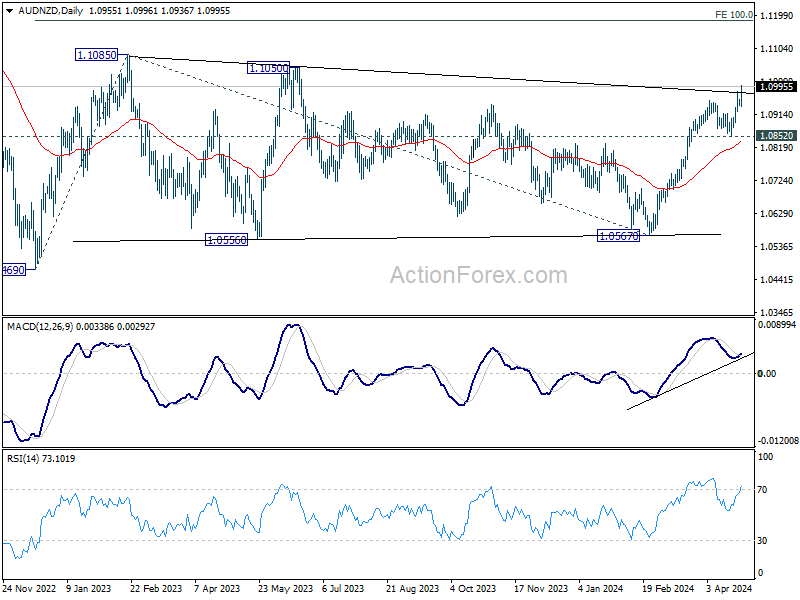The image size is (800, 600).
Task: Select the 4 Oct 2023 date label
Action: coord(473,588)
